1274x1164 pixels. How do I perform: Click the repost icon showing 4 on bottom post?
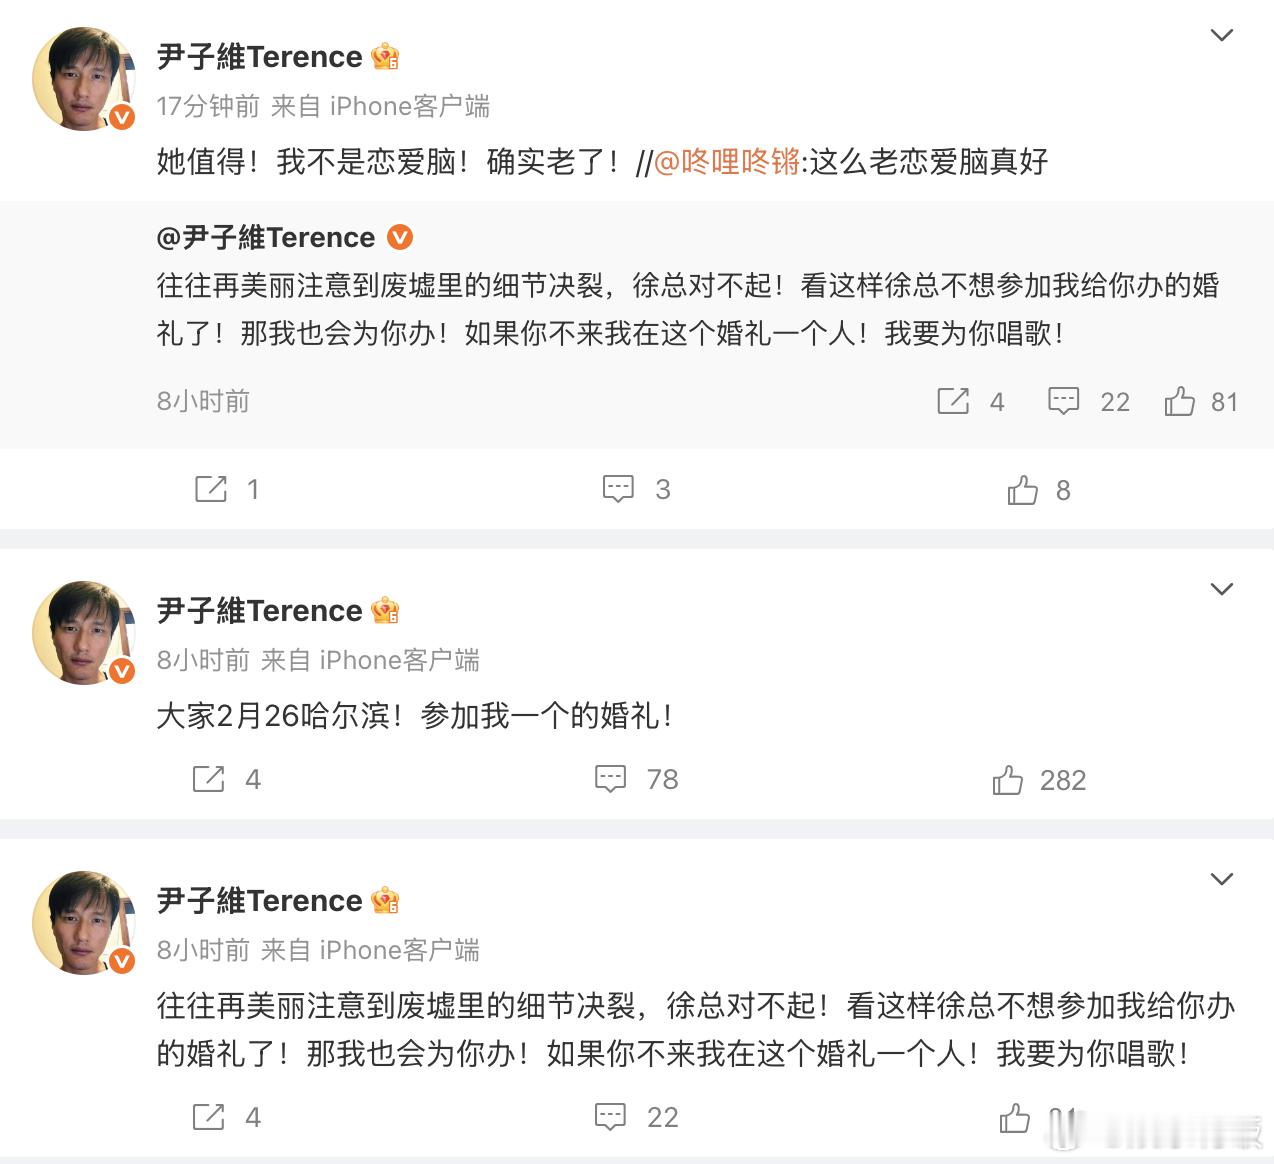point(208,1117)
